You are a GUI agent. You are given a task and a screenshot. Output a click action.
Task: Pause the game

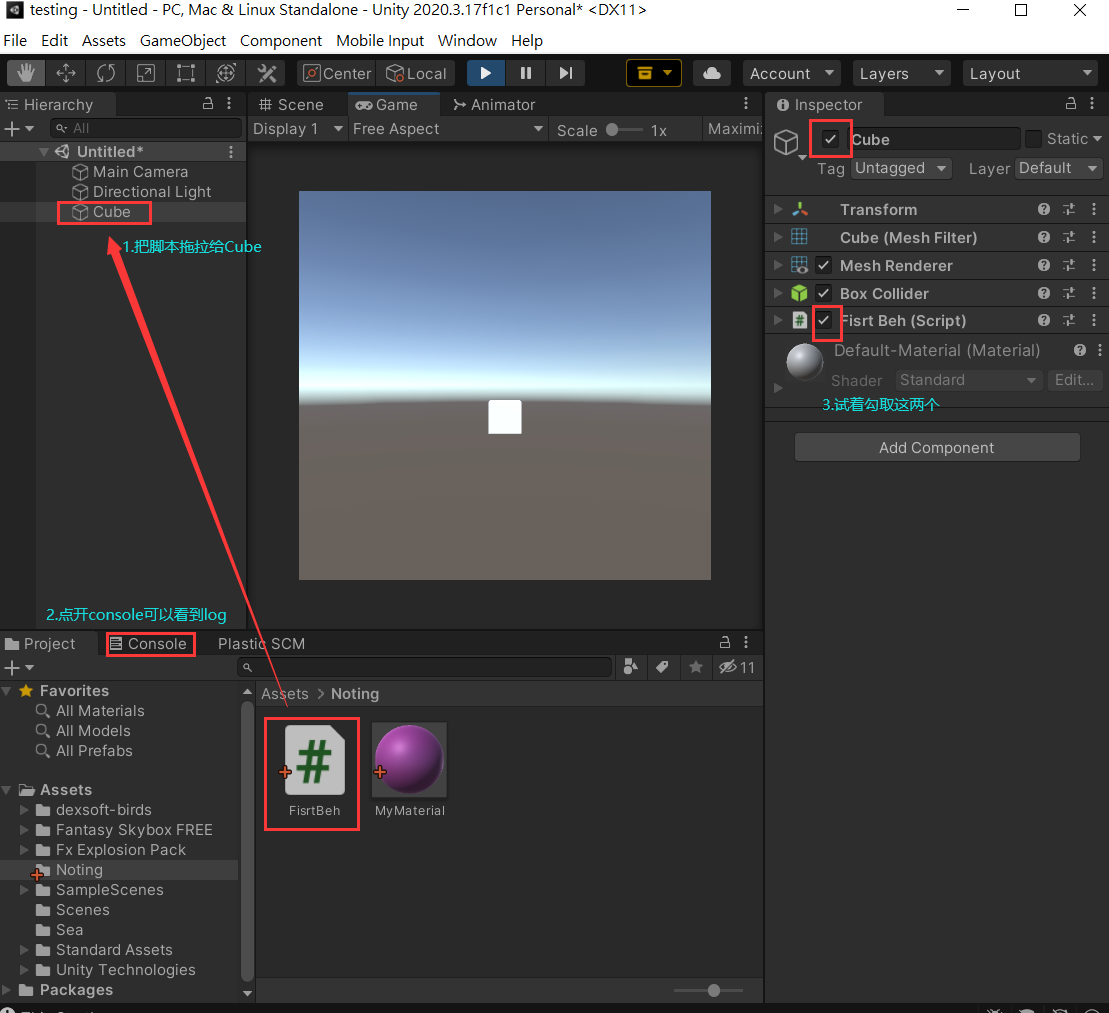pyautogui.click(x=526, y=73)
